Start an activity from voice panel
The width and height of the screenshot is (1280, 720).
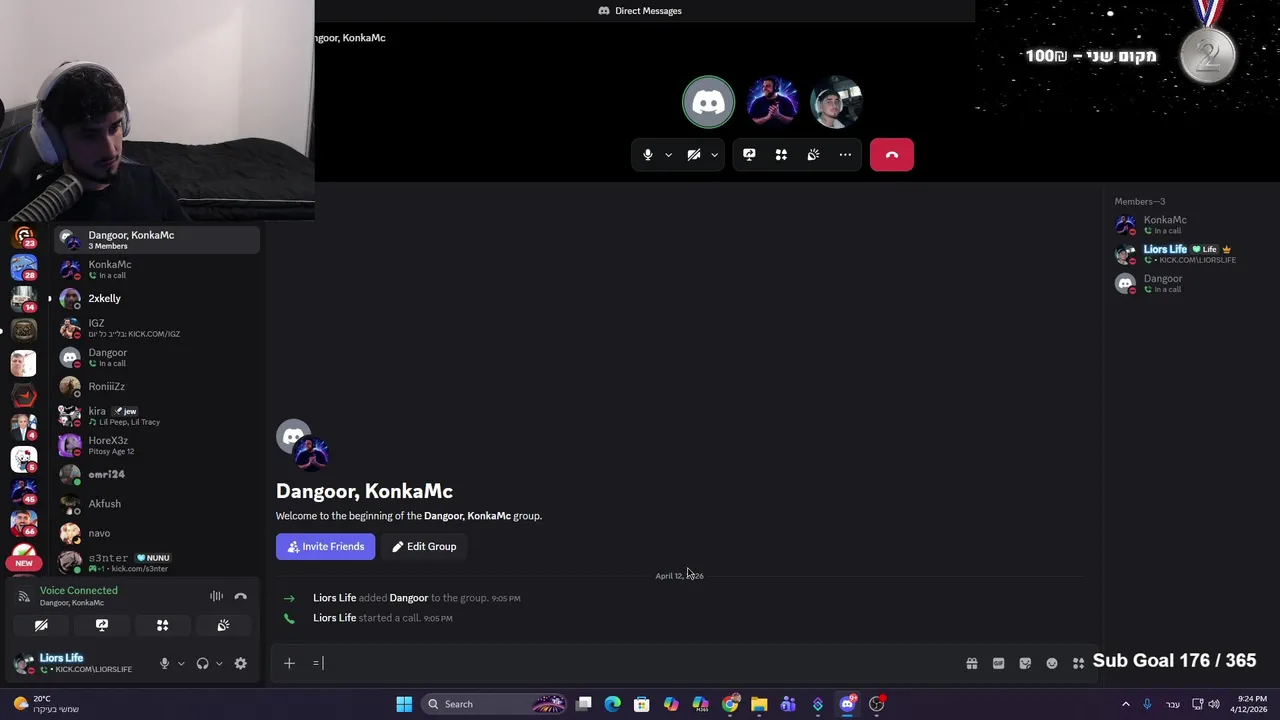162,625
